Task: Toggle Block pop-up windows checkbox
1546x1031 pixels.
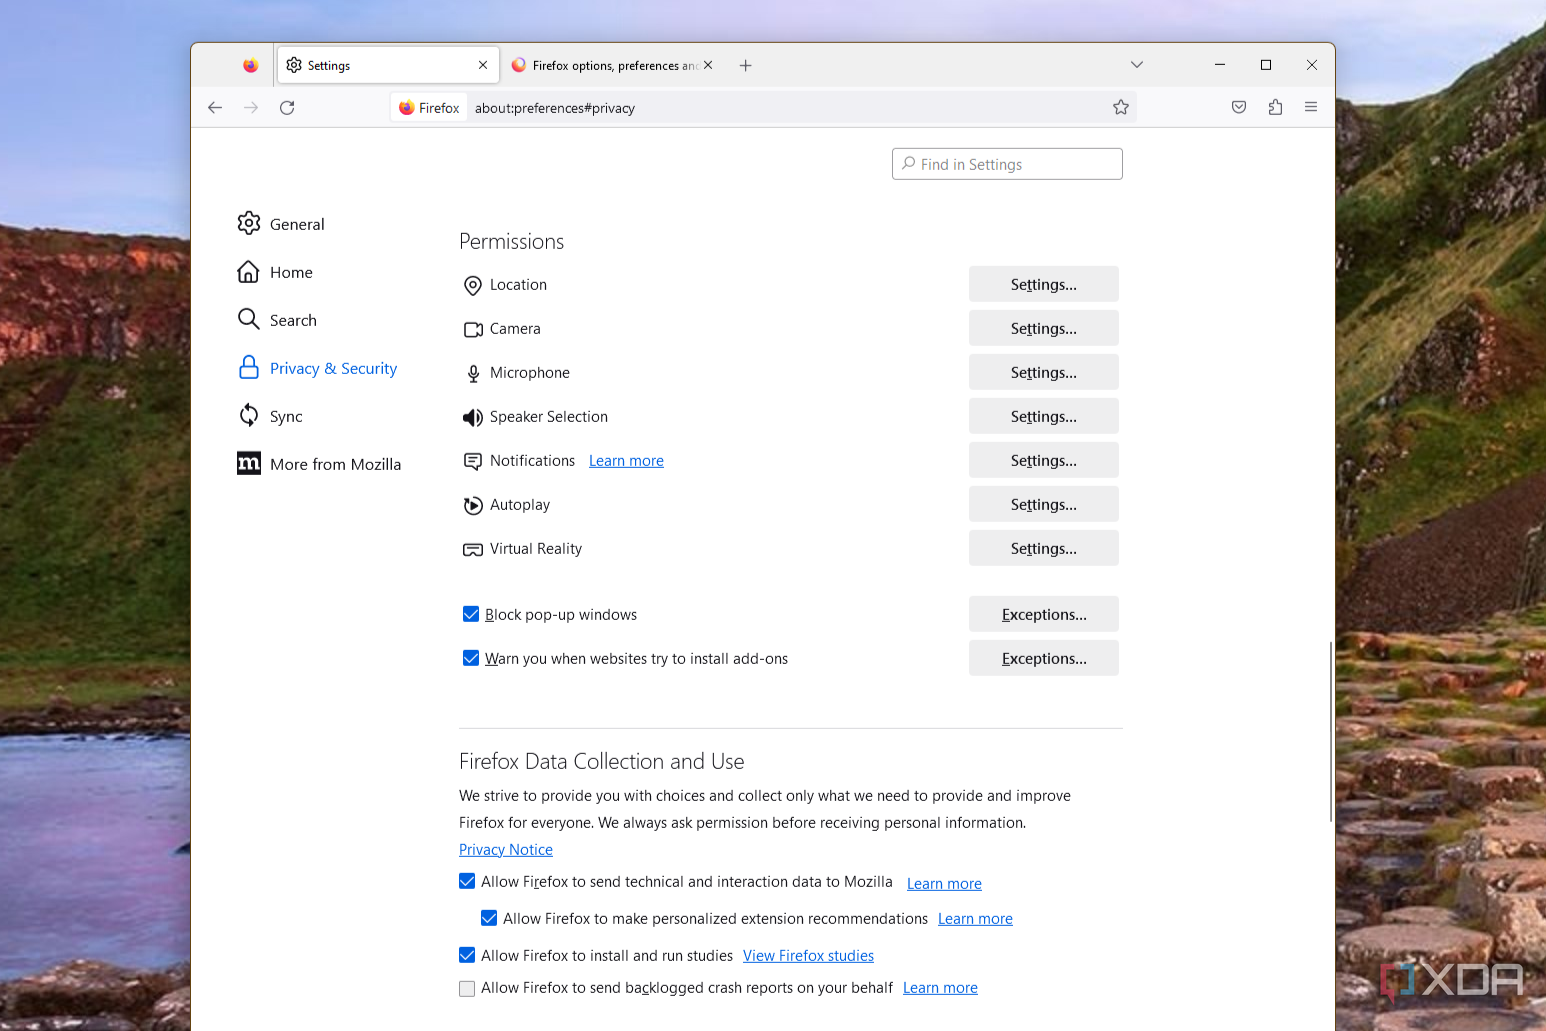Action: pyautogui.click(x=471, y=614)
